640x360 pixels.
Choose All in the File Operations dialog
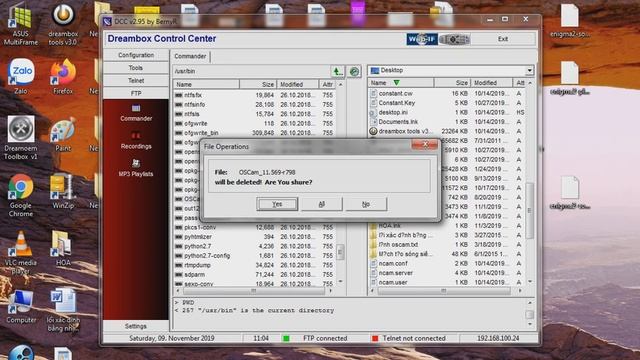[322, 204]
